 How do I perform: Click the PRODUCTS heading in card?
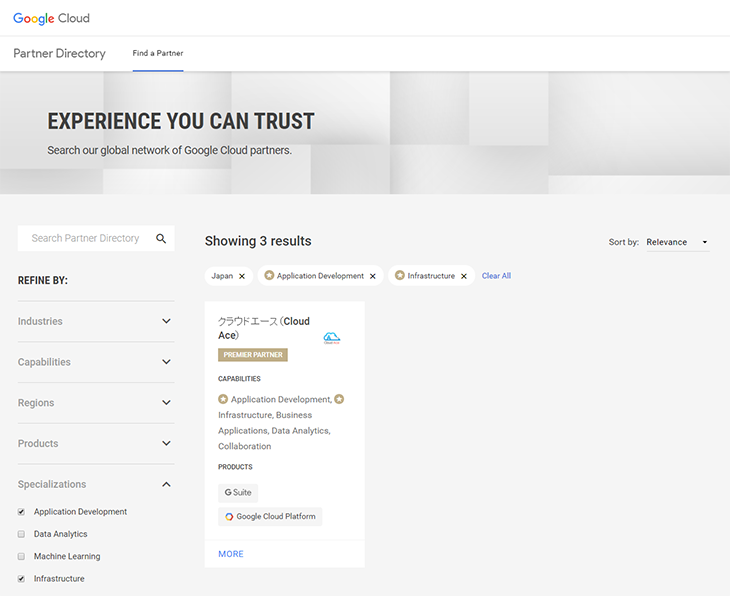(235, 467)
